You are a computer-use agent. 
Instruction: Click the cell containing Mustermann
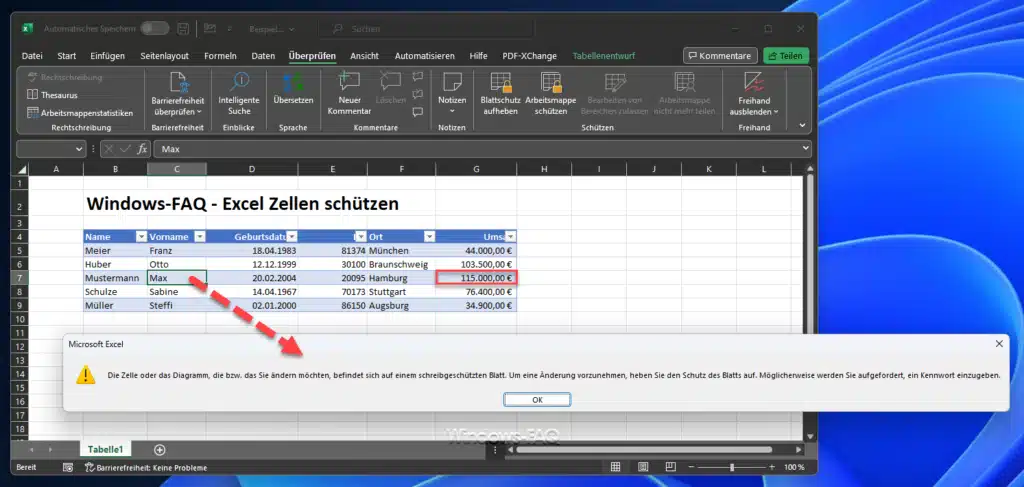[x=115, y=278]
